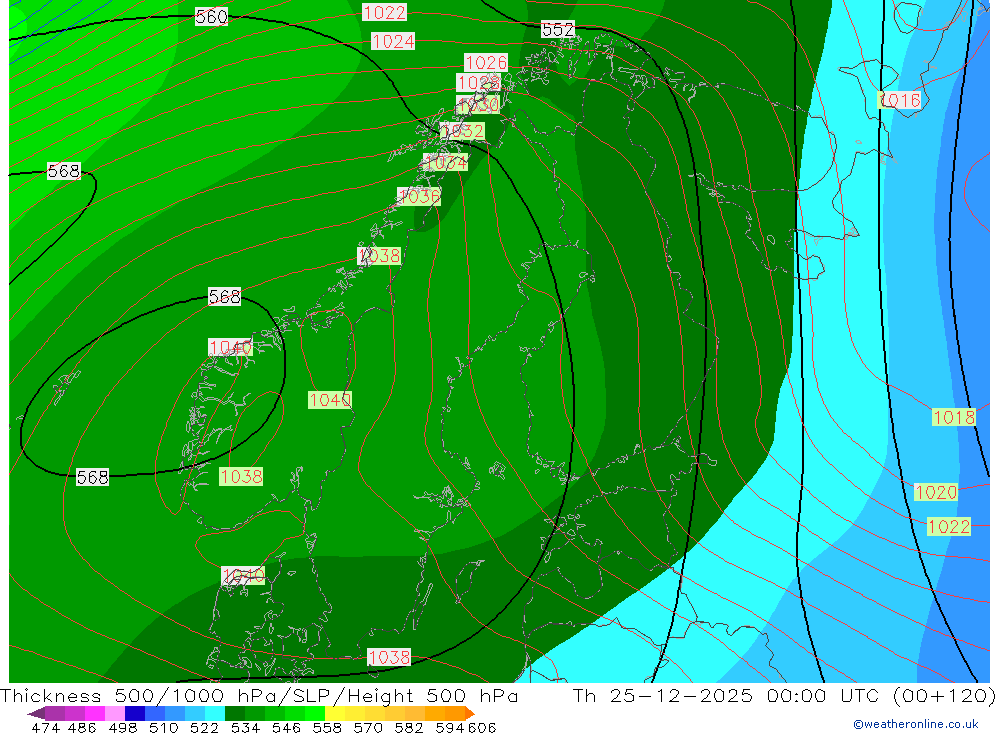Pick the dark navy blue legend swatch
Image resolution: width=1000 pixels, height=733 pixels.
pyautogui.click(x=135, y=713)
